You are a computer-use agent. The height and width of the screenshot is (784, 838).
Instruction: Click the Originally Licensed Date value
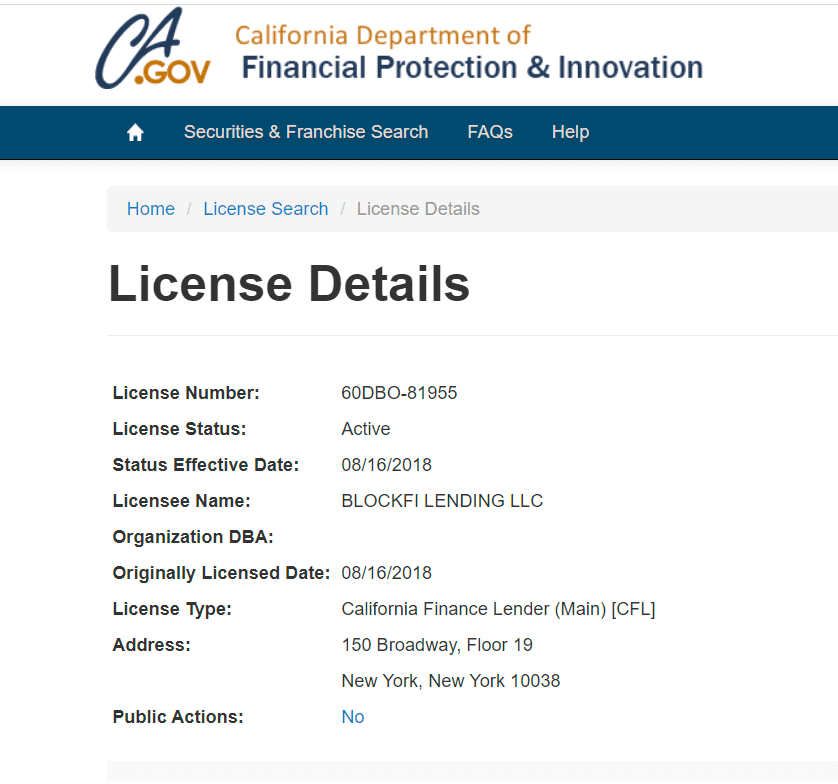386,573
